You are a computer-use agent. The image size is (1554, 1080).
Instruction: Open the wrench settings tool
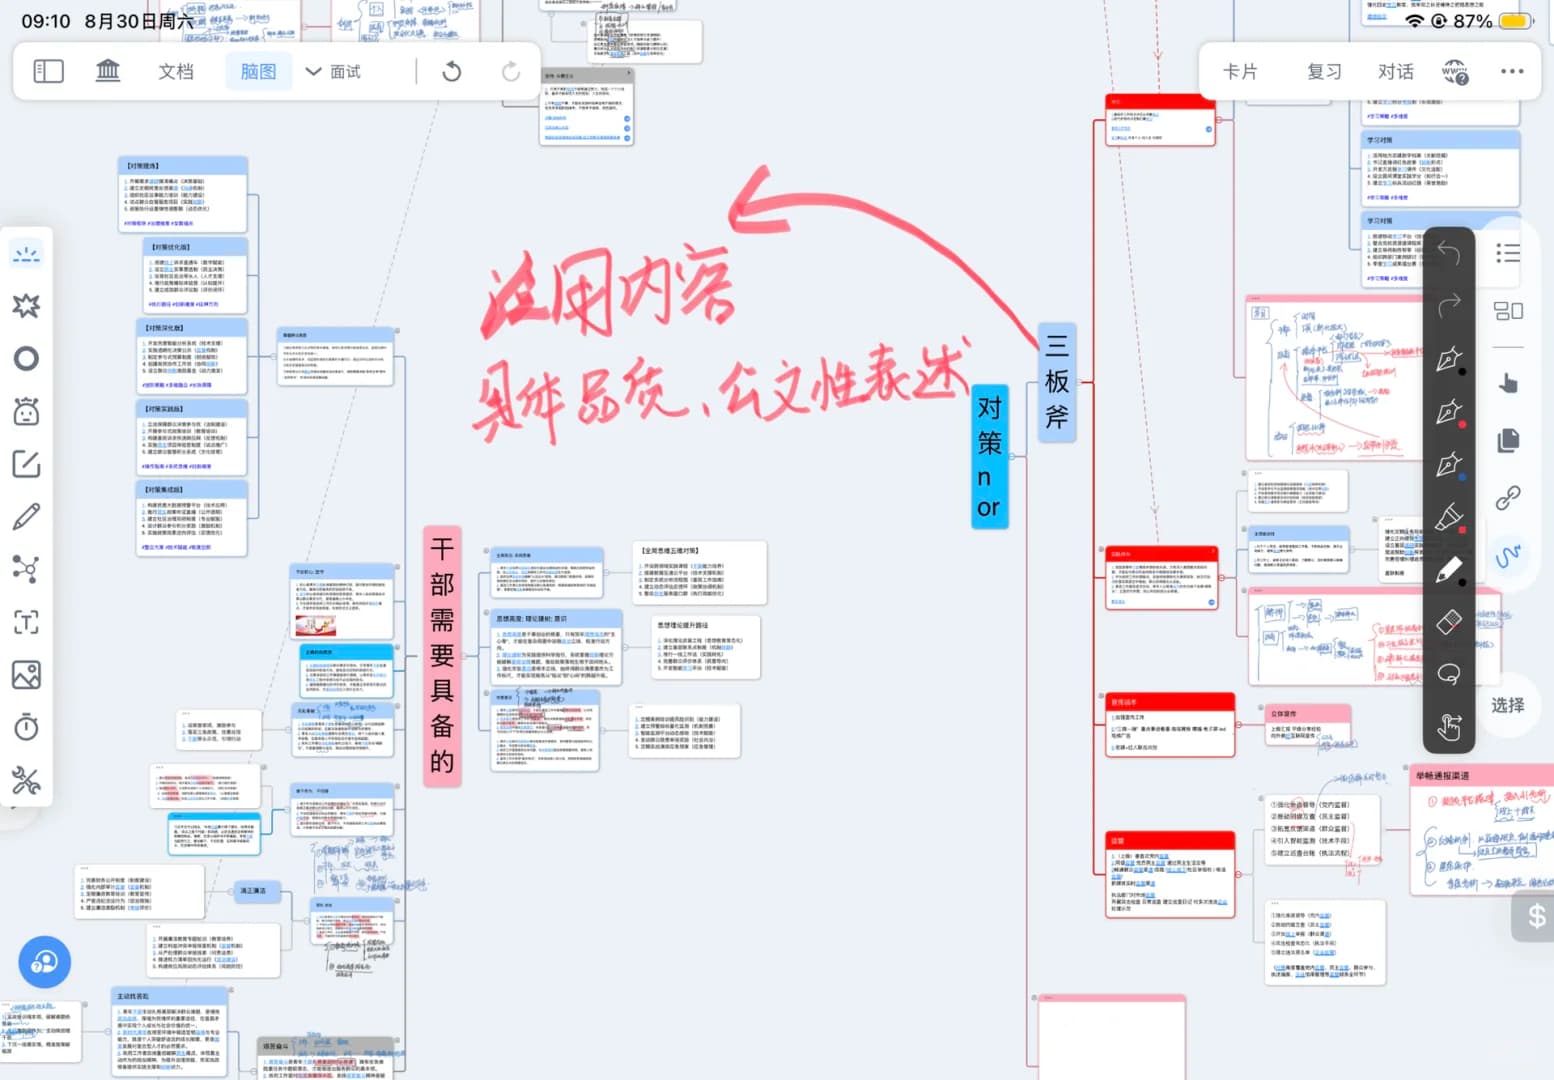coord(26,780)
